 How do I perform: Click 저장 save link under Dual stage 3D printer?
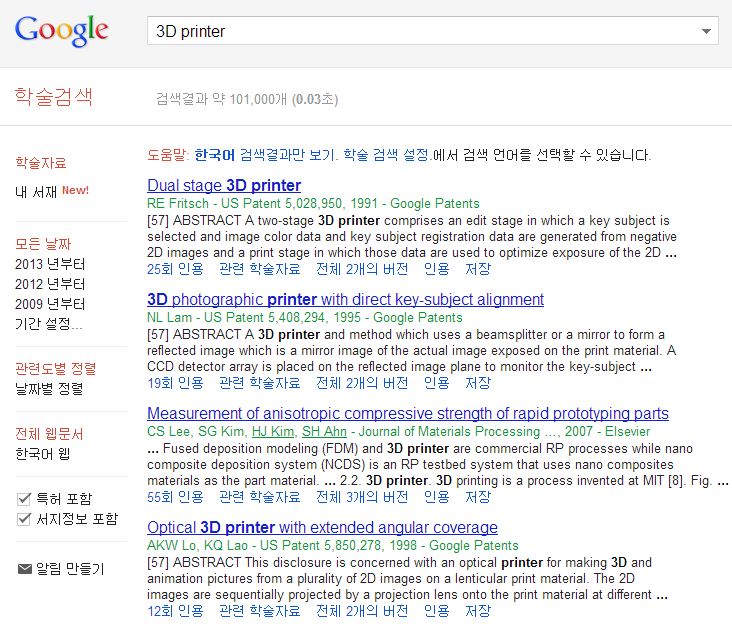tap(478, 269)
